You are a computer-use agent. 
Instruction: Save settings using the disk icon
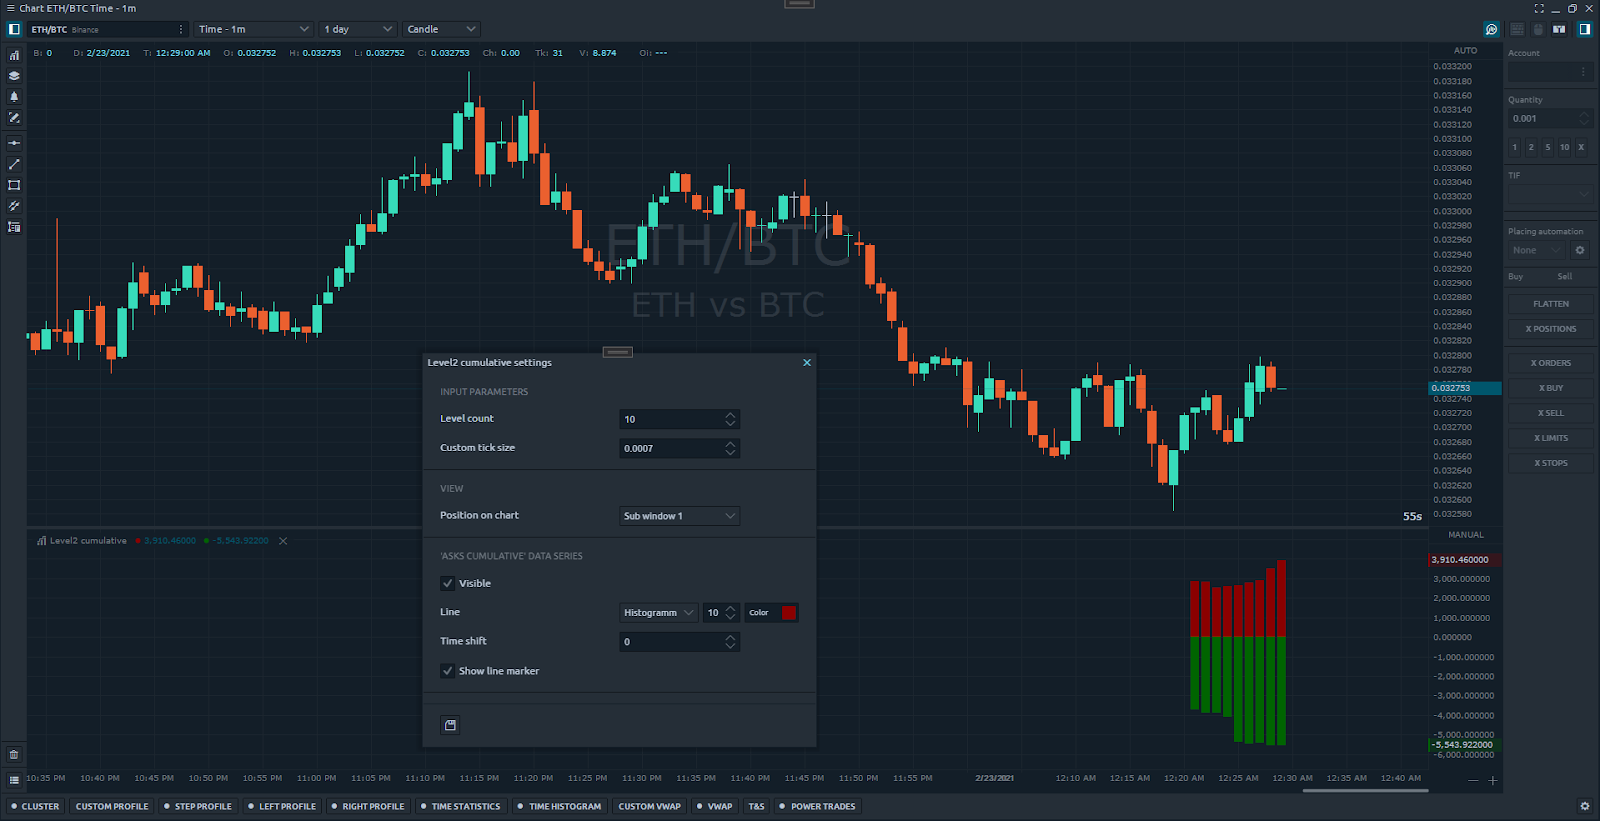click(450, 725)
